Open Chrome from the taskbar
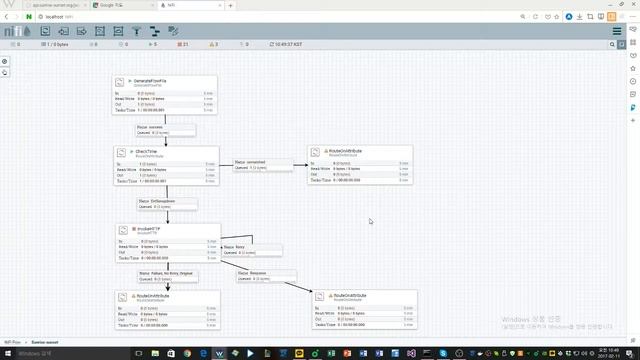Viewport: 640px width, 360px height. (x=187, y=353)
